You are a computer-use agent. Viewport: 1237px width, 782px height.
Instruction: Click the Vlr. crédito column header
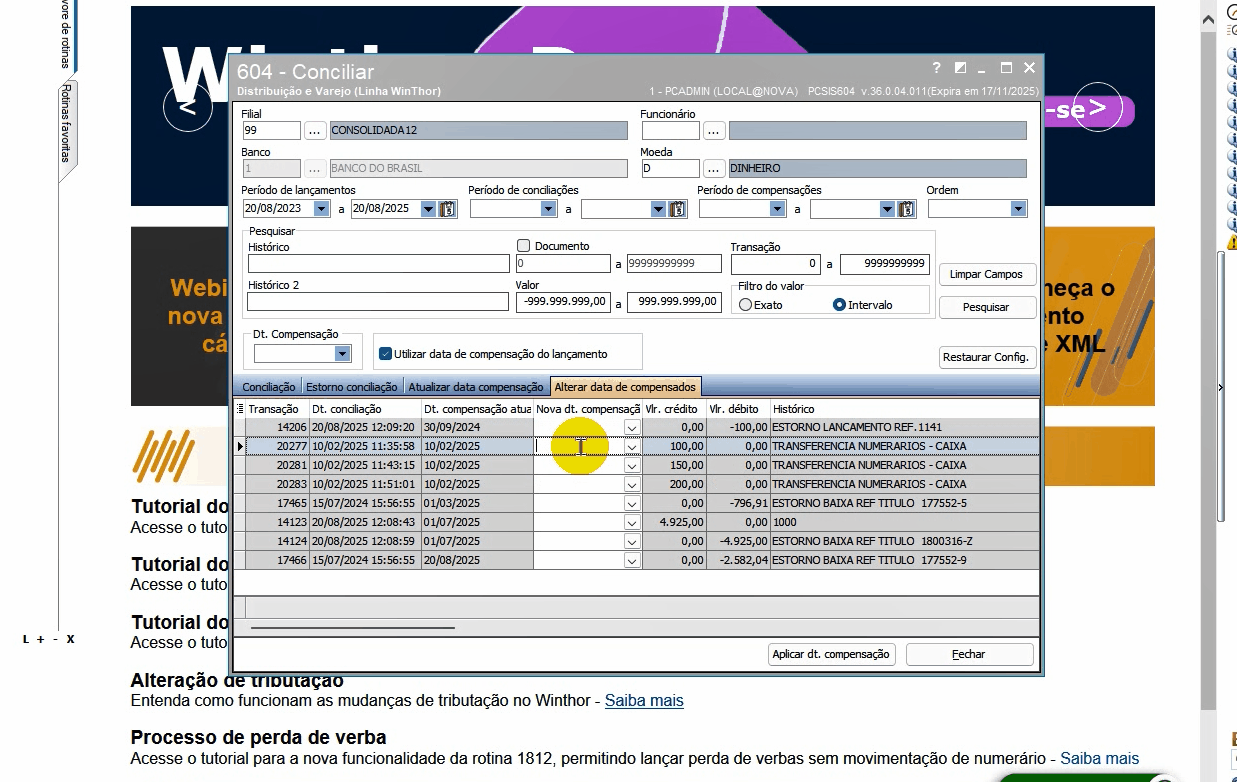(673, 409)
